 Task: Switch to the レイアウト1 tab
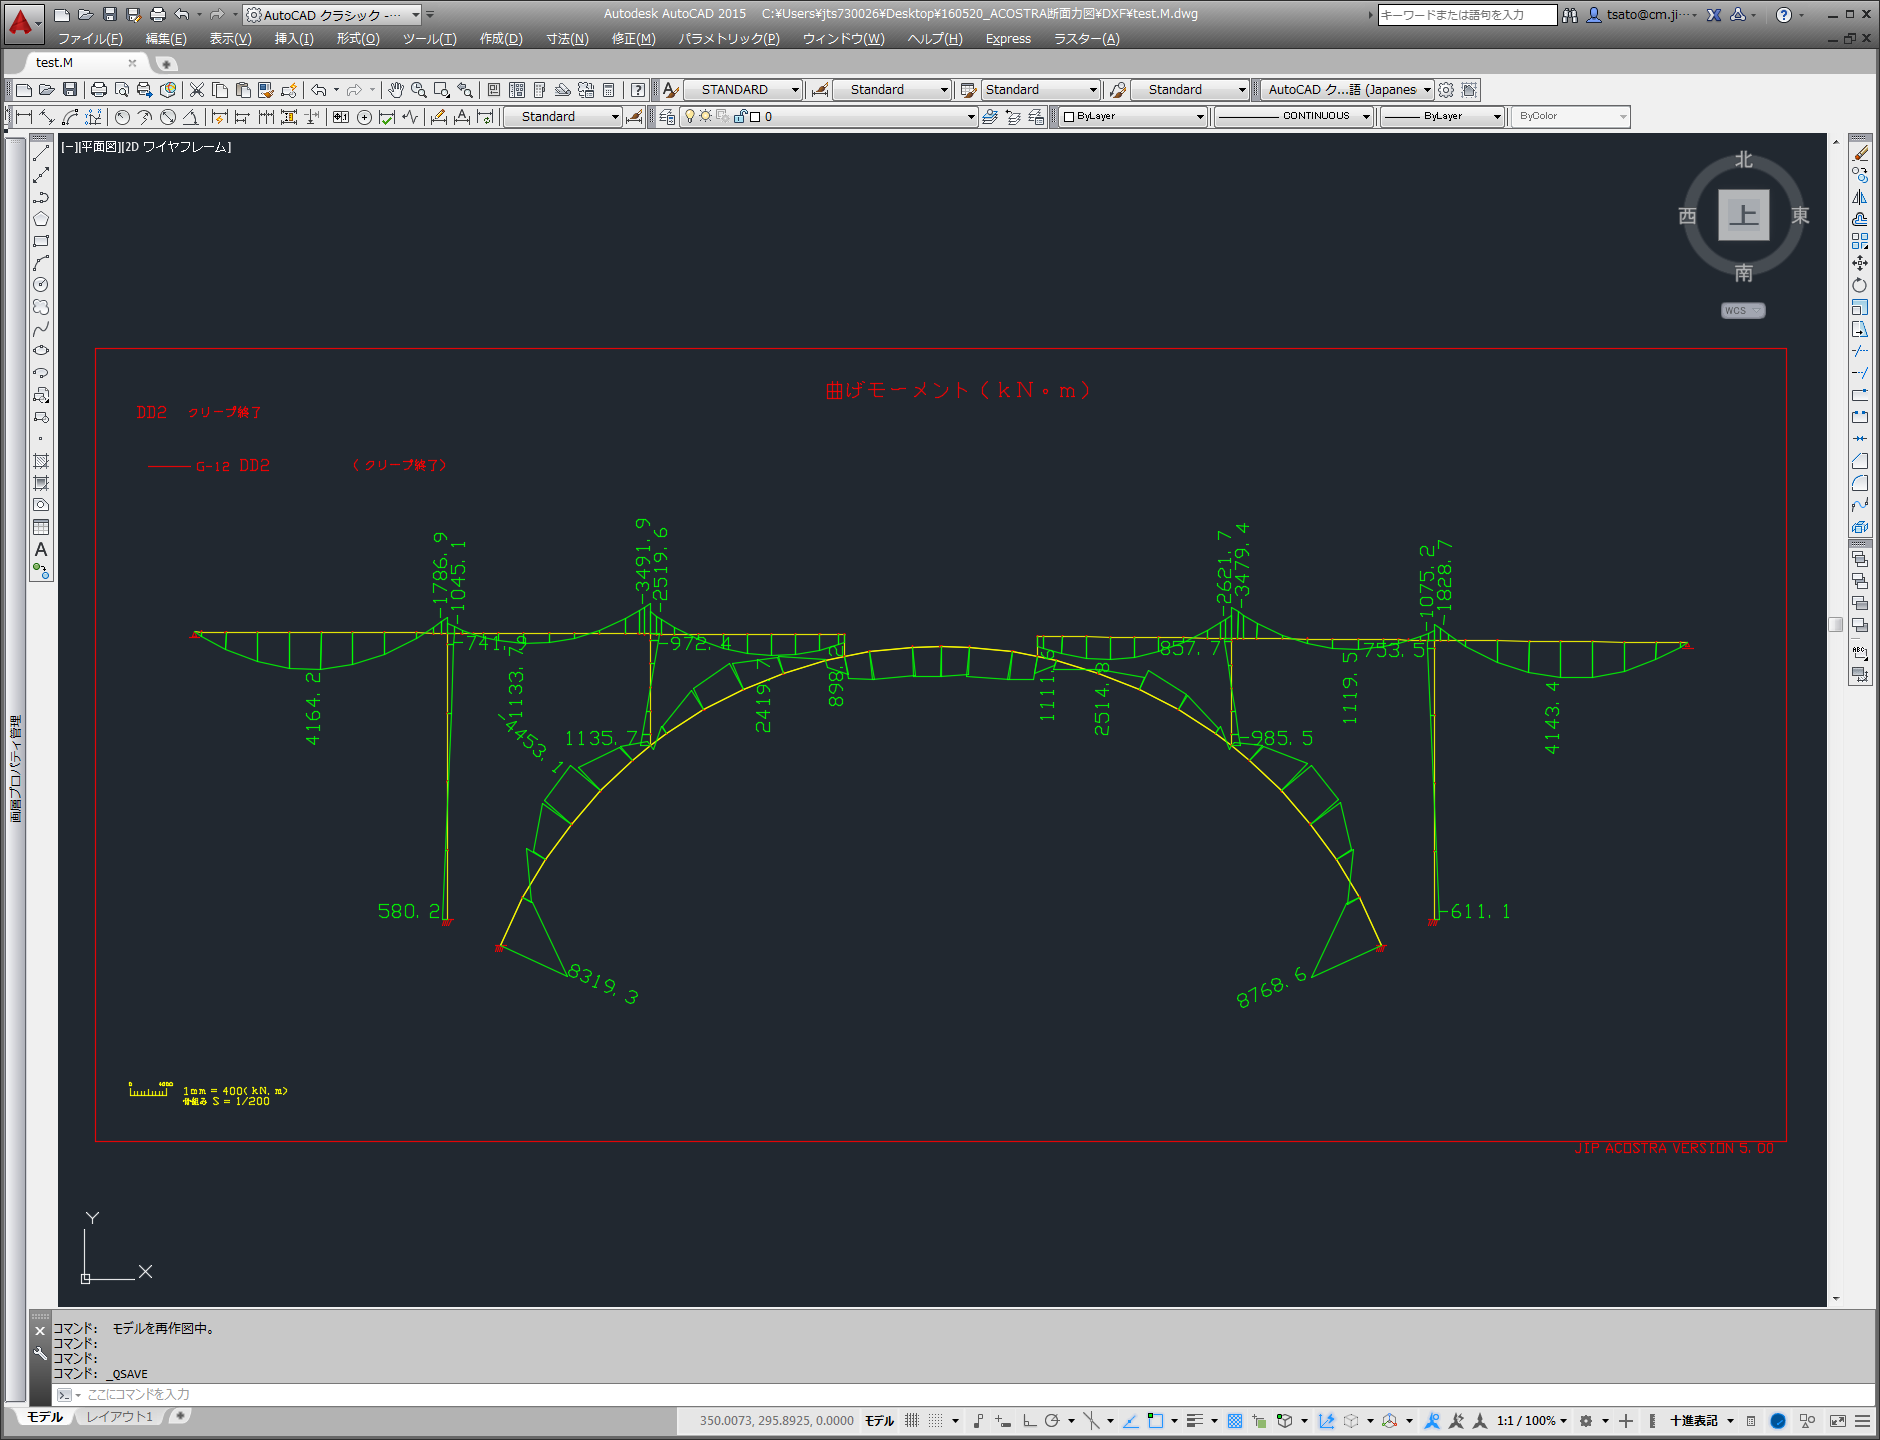pyautogui.click(x=119, y=1417)
